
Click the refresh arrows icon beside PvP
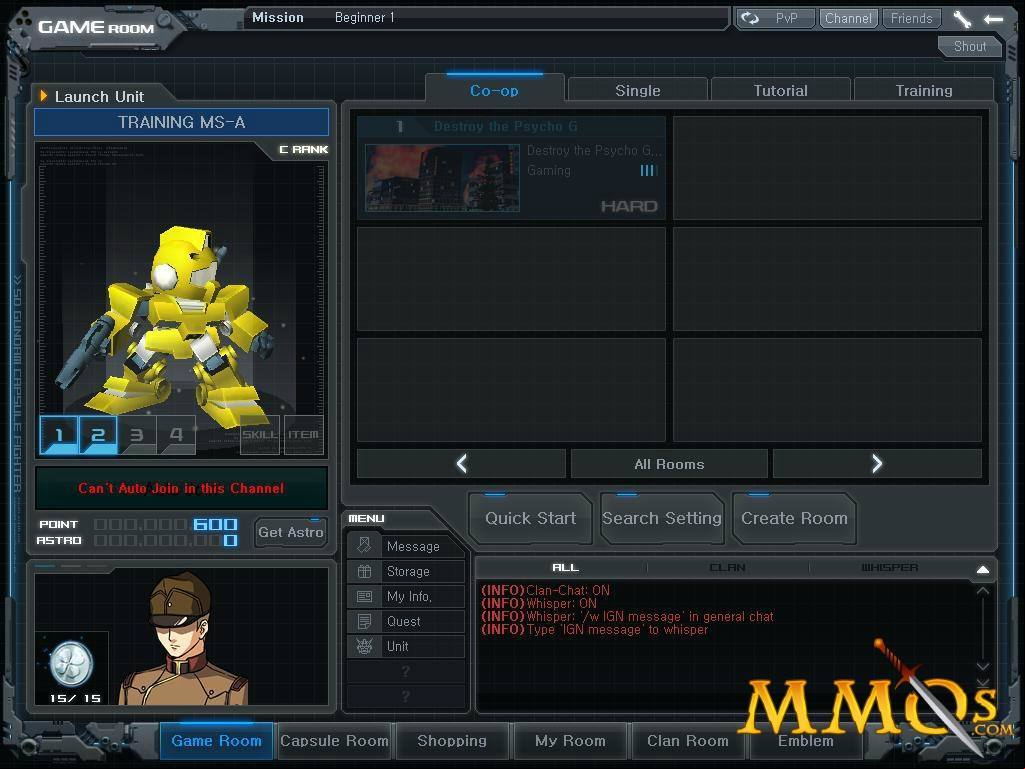750,18
